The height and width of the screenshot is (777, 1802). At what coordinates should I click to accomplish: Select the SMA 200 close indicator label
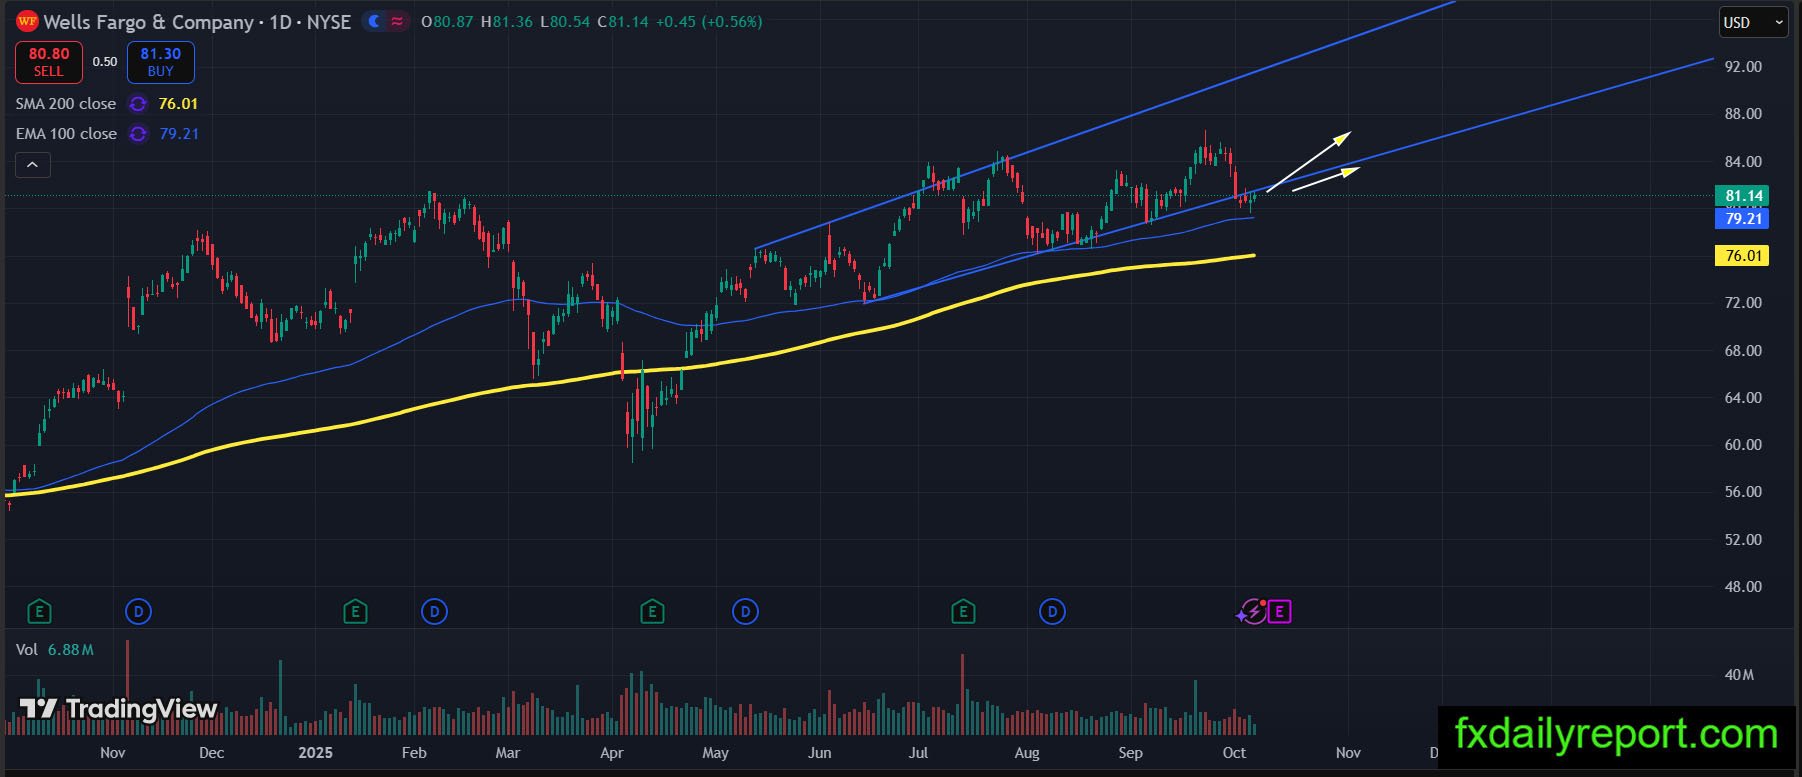point(66,104)
